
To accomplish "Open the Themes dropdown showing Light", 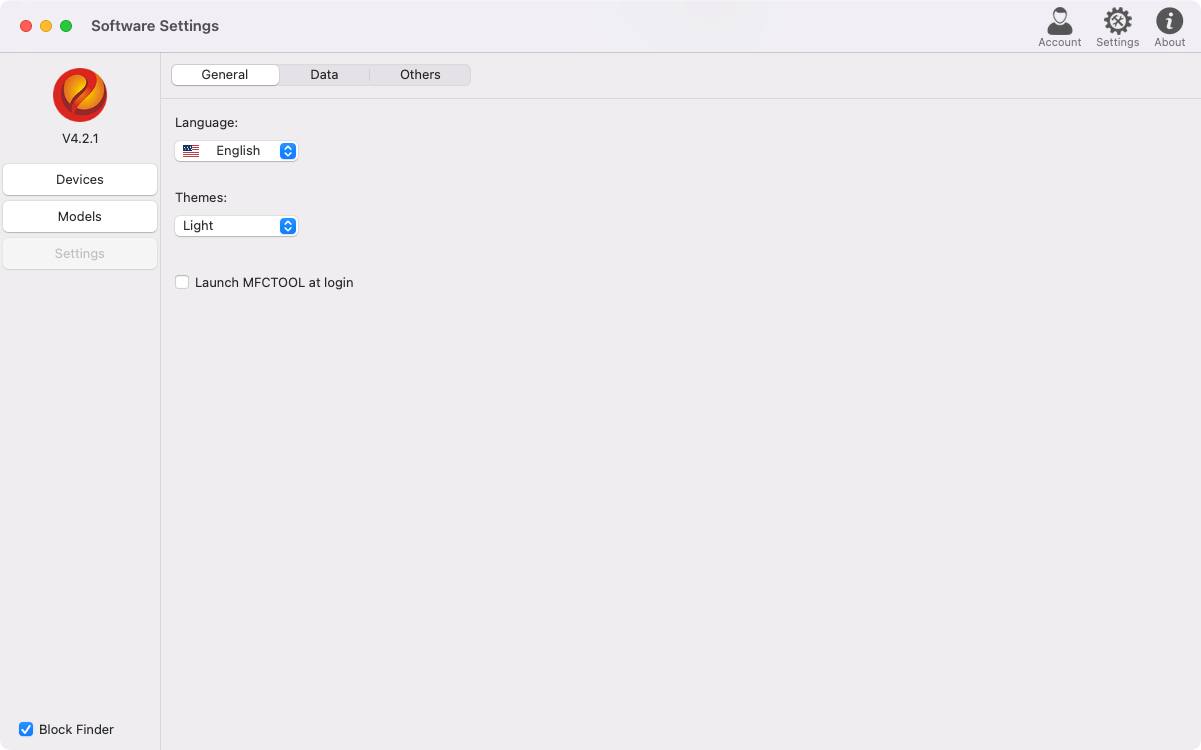I will click(236, 226).
